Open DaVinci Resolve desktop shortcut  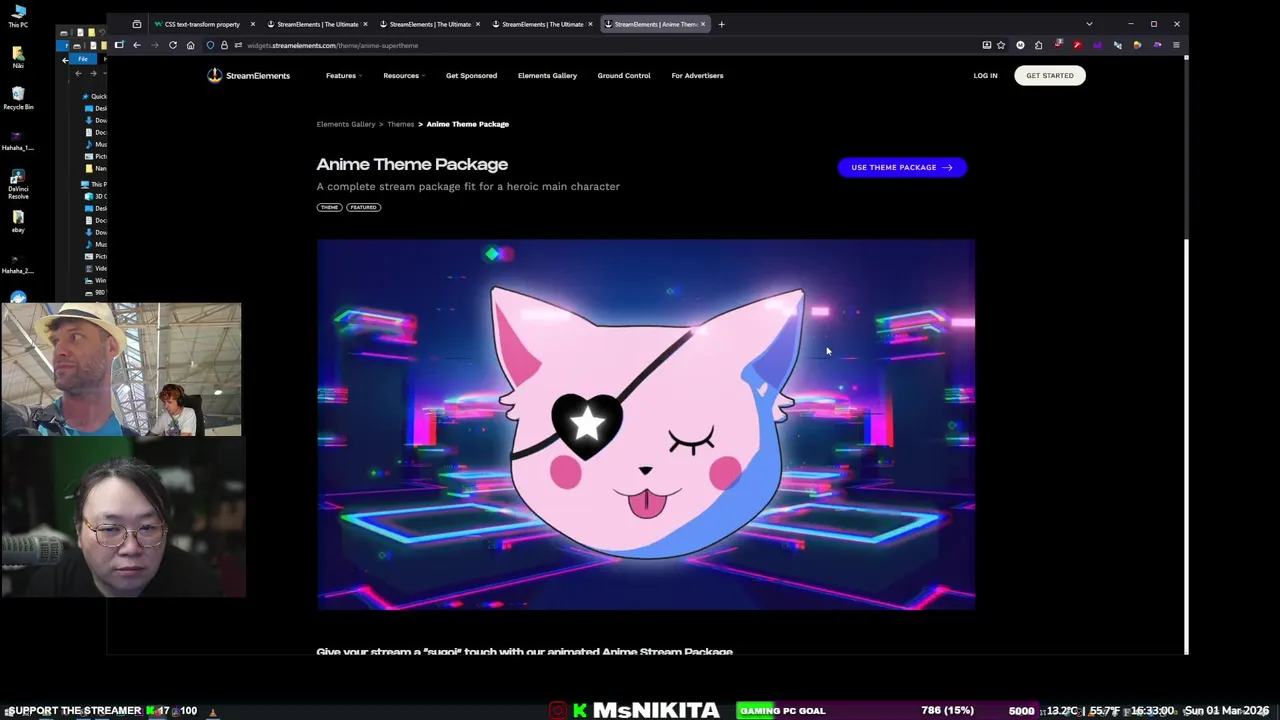coord(18,185)
